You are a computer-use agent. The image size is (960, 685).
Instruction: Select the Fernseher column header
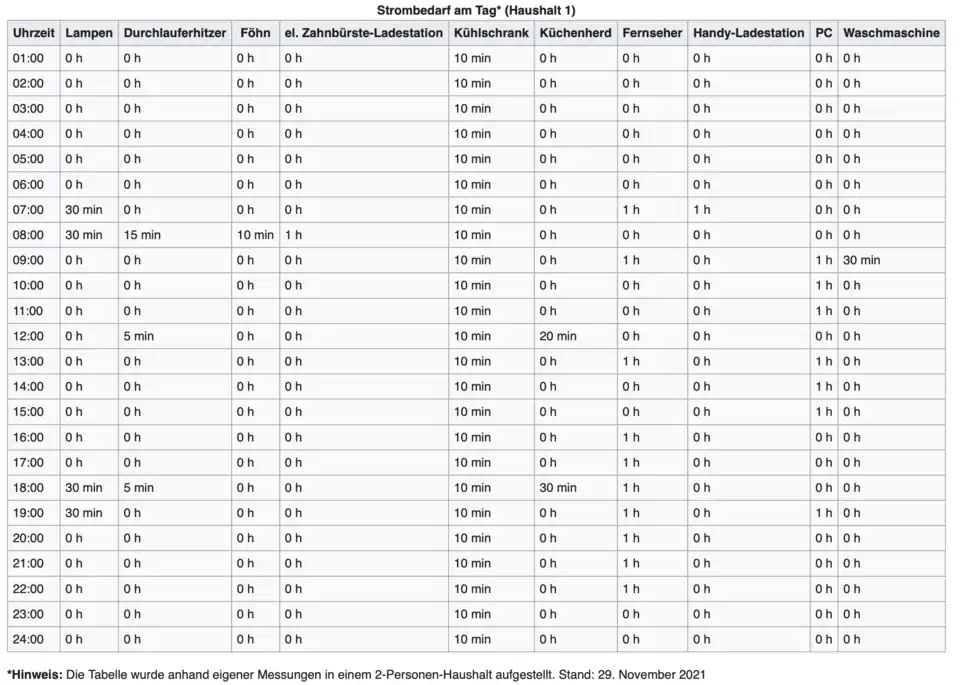click(652, 33)
